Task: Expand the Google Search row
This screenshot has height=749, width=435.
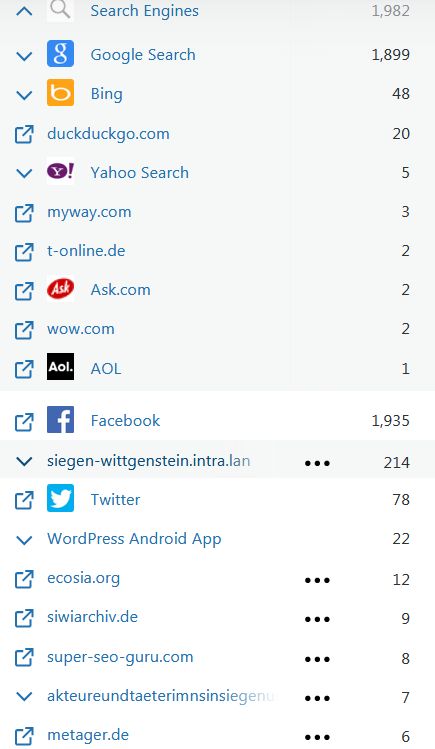Action: click(24, 55)
